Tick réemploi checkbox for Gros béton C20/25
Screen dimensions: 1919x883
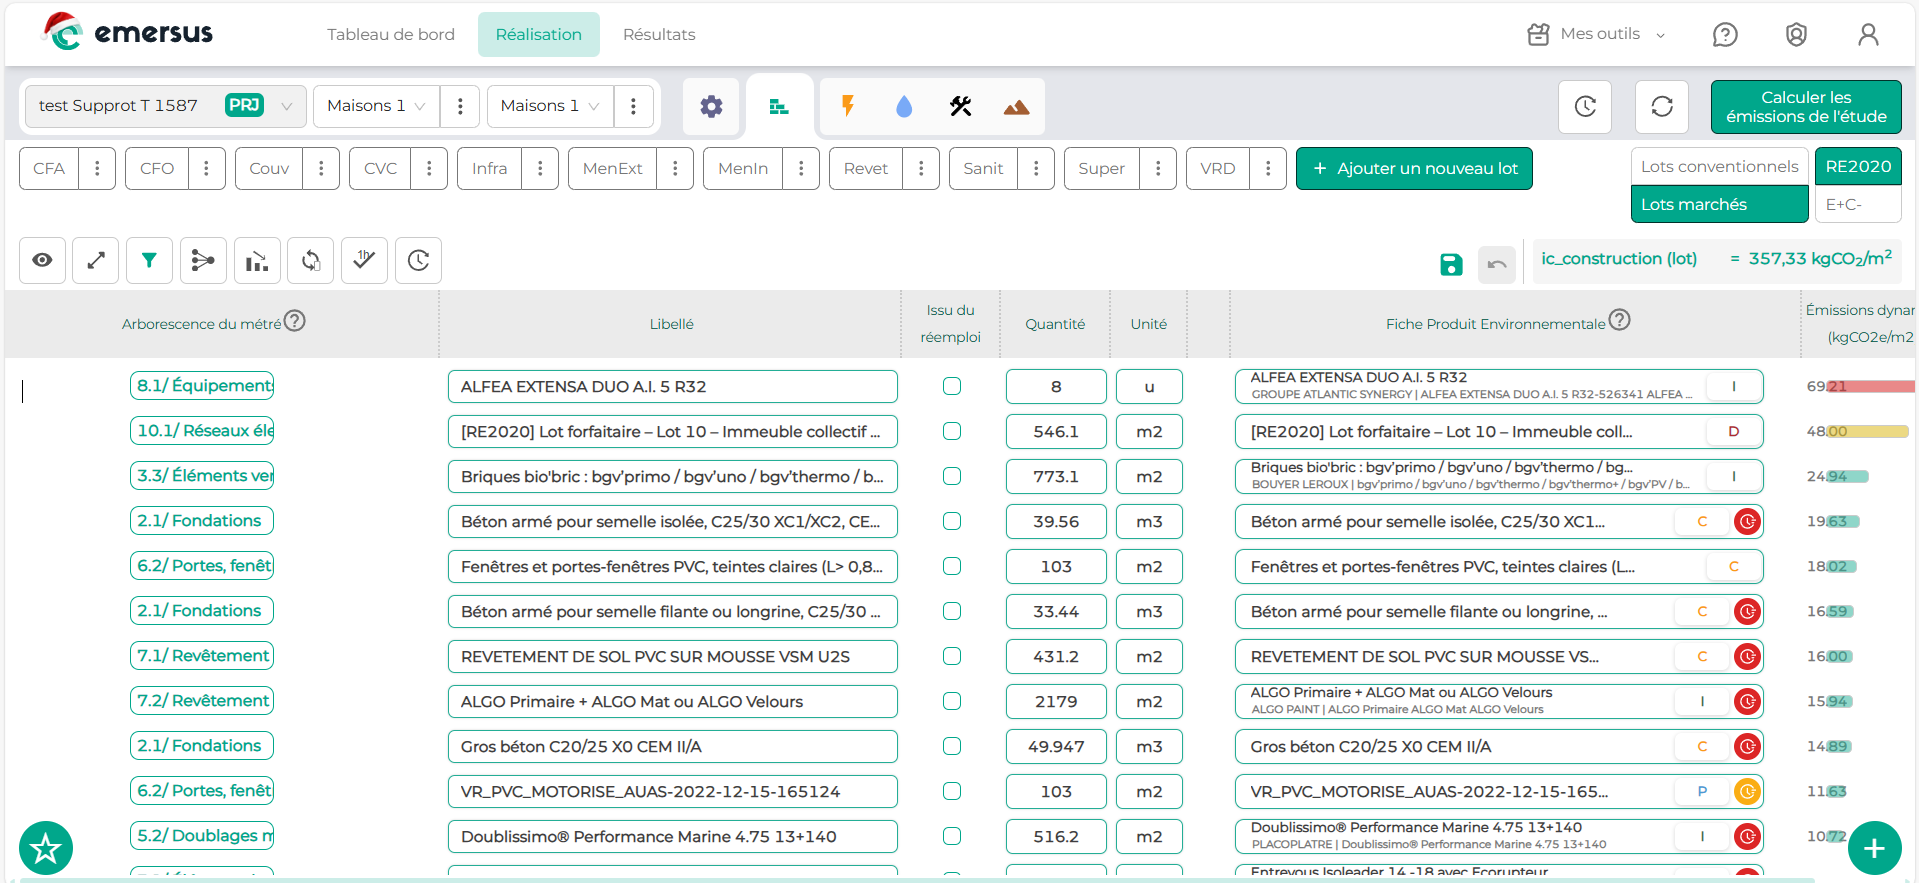point(952,746)
